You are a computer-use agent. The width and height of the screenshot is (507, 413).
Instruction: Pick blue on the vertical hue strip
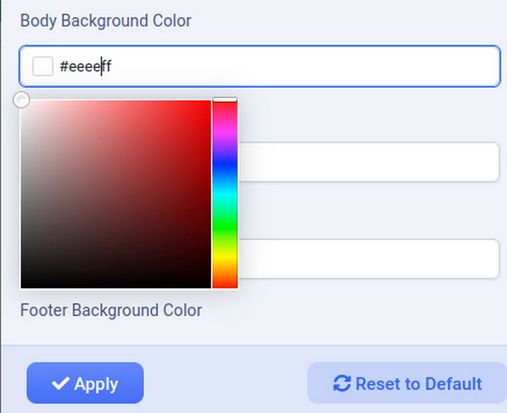[x=225, y=163]
